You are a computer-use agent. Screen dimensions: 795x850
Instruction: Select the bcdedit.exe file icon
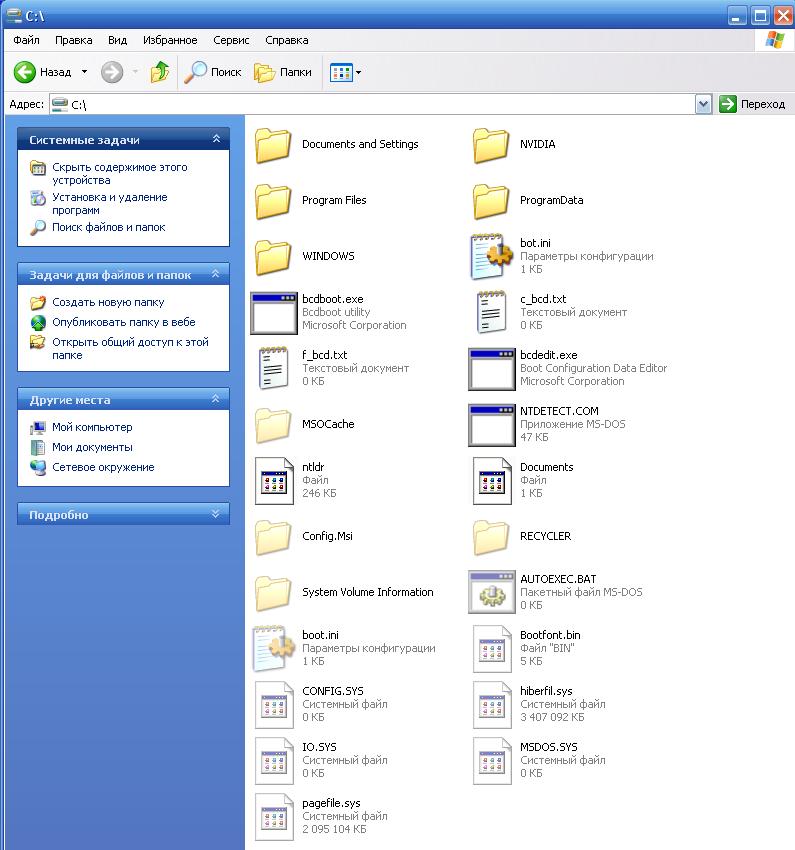[492, 369]
